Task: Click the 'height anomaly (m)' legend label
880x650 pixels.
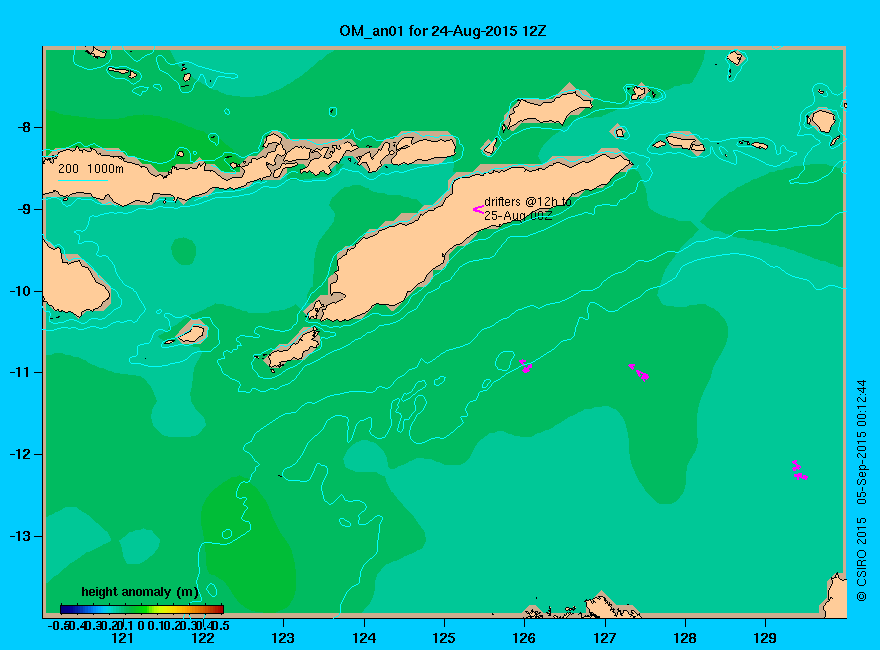Action: 140,592
